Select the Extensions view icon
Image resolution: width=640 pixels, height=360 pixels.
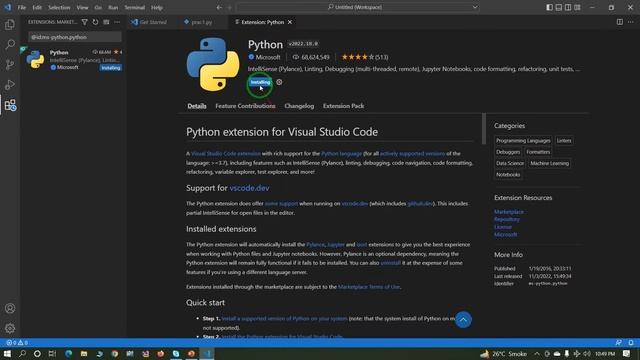[10, 105]
